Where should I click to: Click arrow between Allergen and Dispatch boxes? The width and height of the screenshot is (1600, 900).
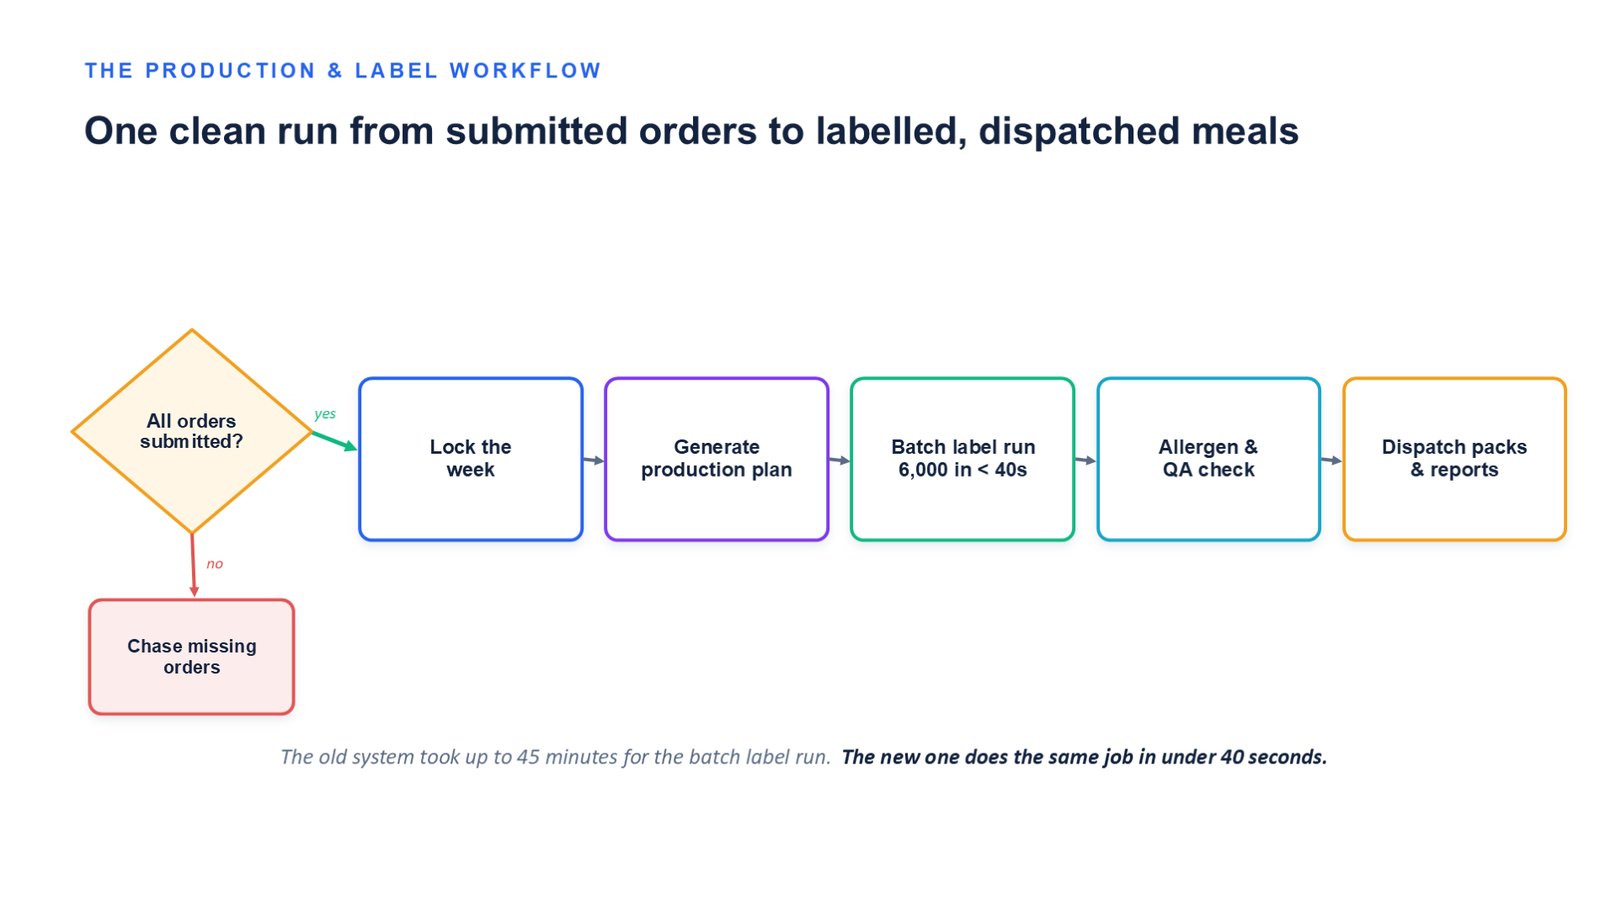tap(1332, 460)
